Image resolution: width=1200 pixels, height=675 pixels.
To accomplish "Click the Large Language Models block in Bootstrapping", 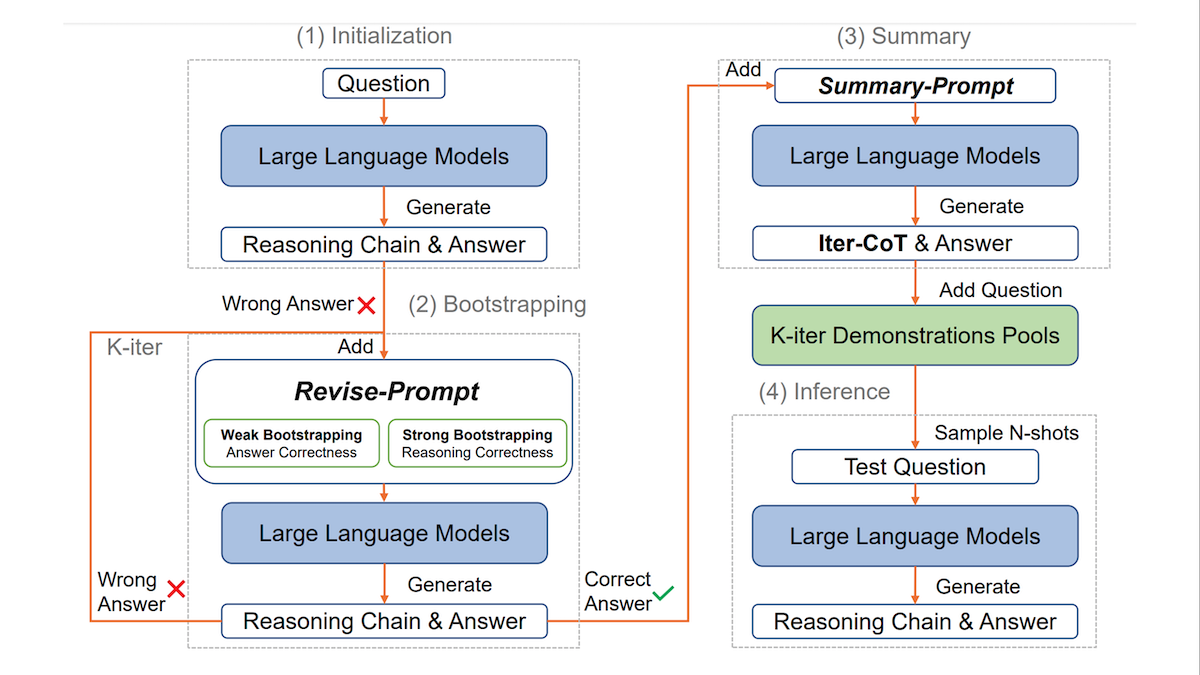I will 384,533.
